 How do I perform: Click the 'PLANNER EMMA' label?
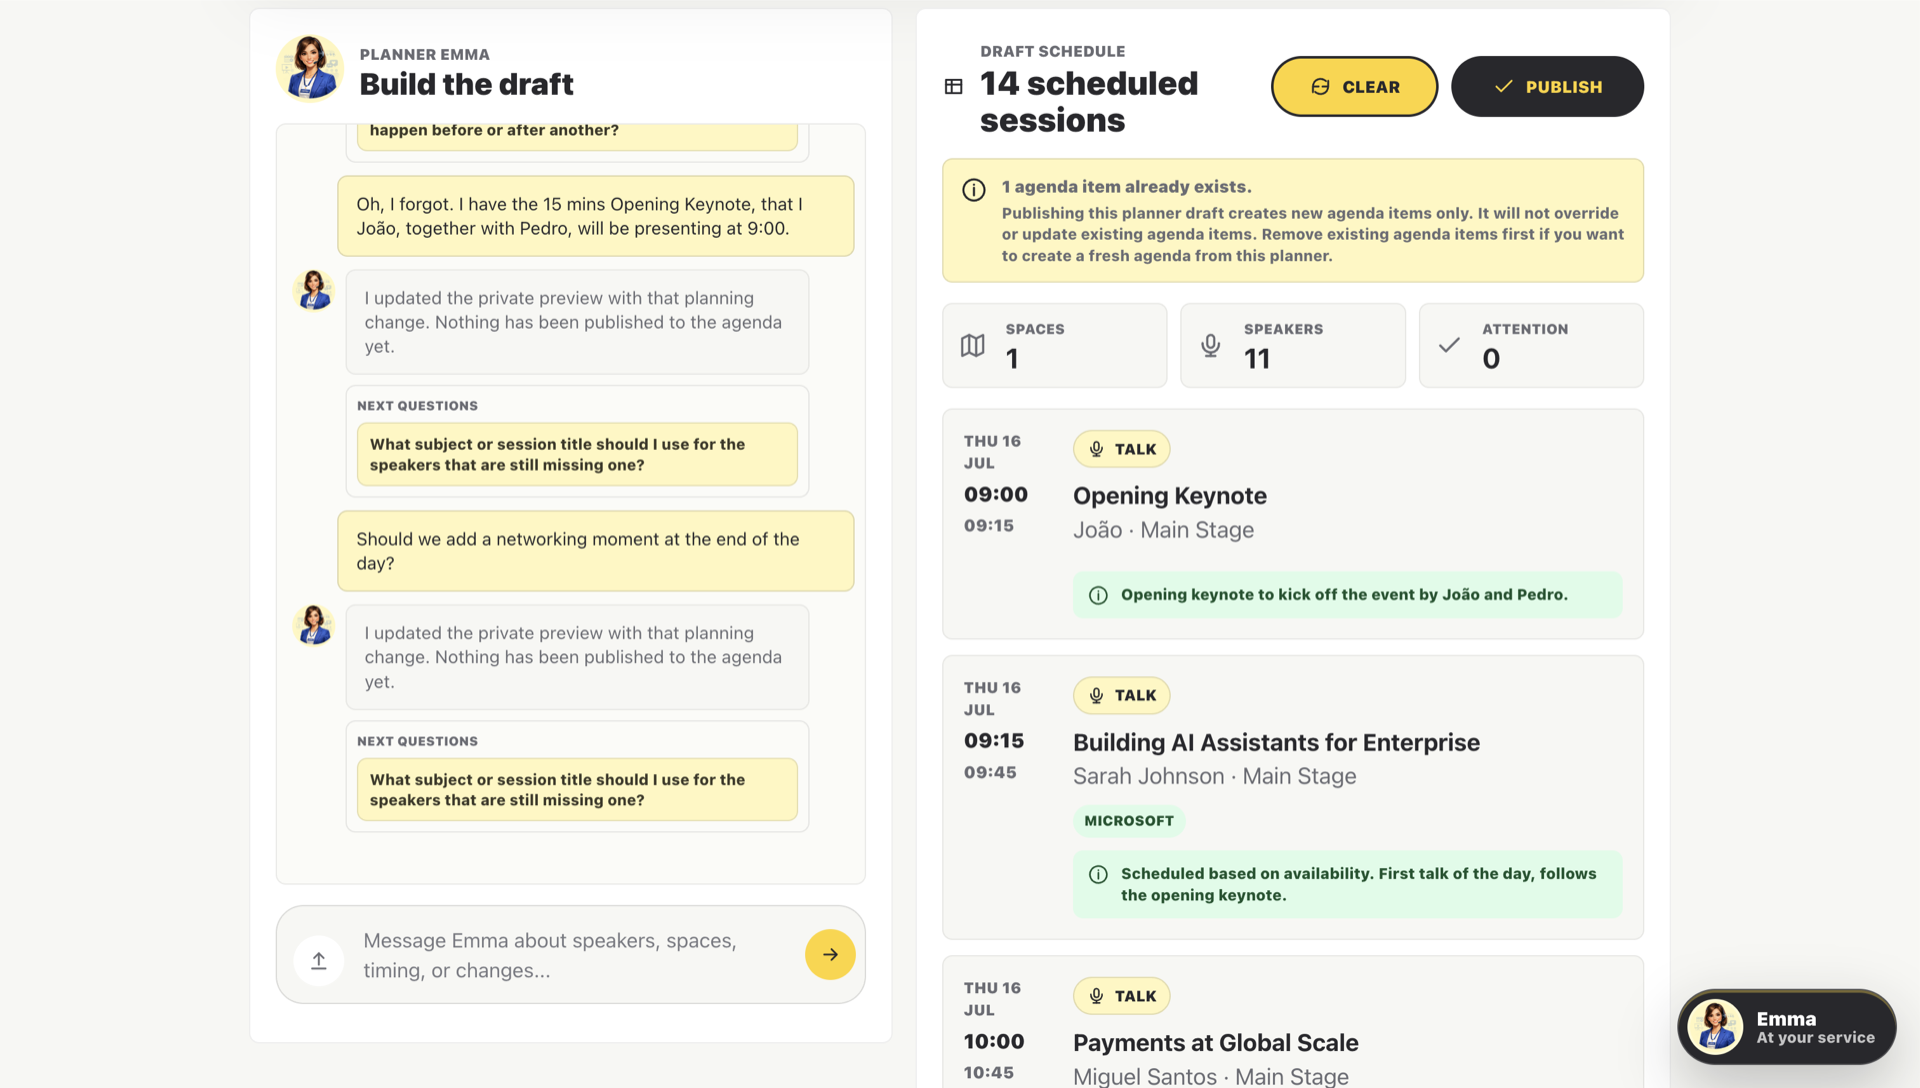425,55
